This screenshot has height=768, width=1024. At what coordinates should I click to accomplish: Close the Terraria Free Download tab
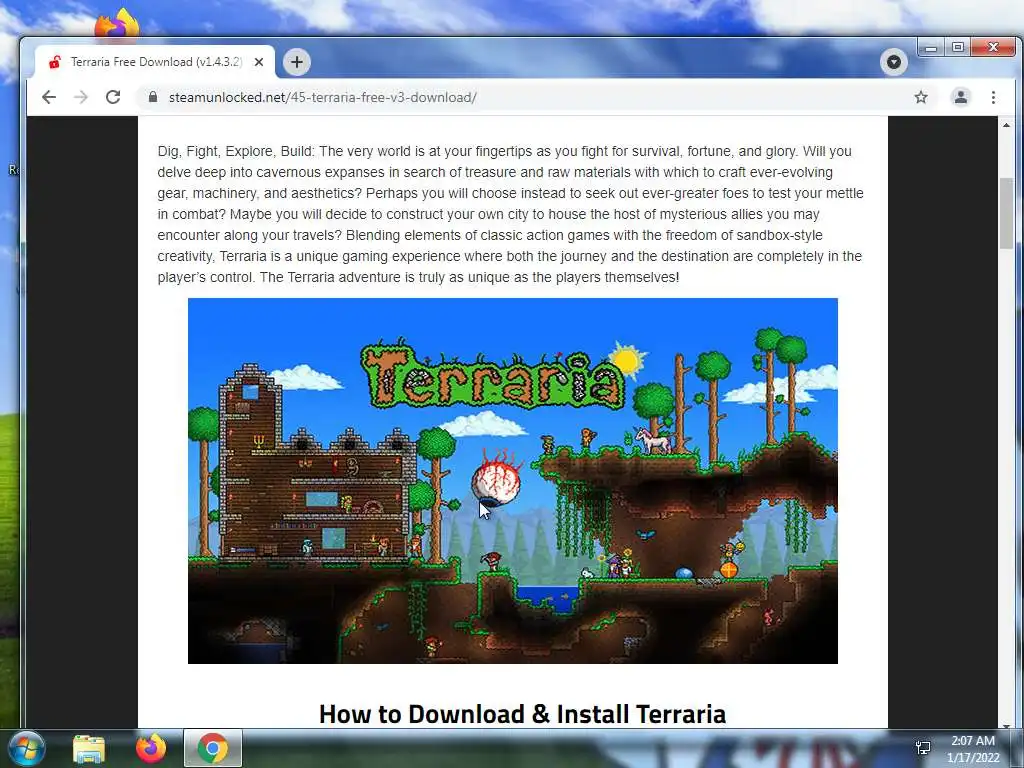[x=259, y=62]
